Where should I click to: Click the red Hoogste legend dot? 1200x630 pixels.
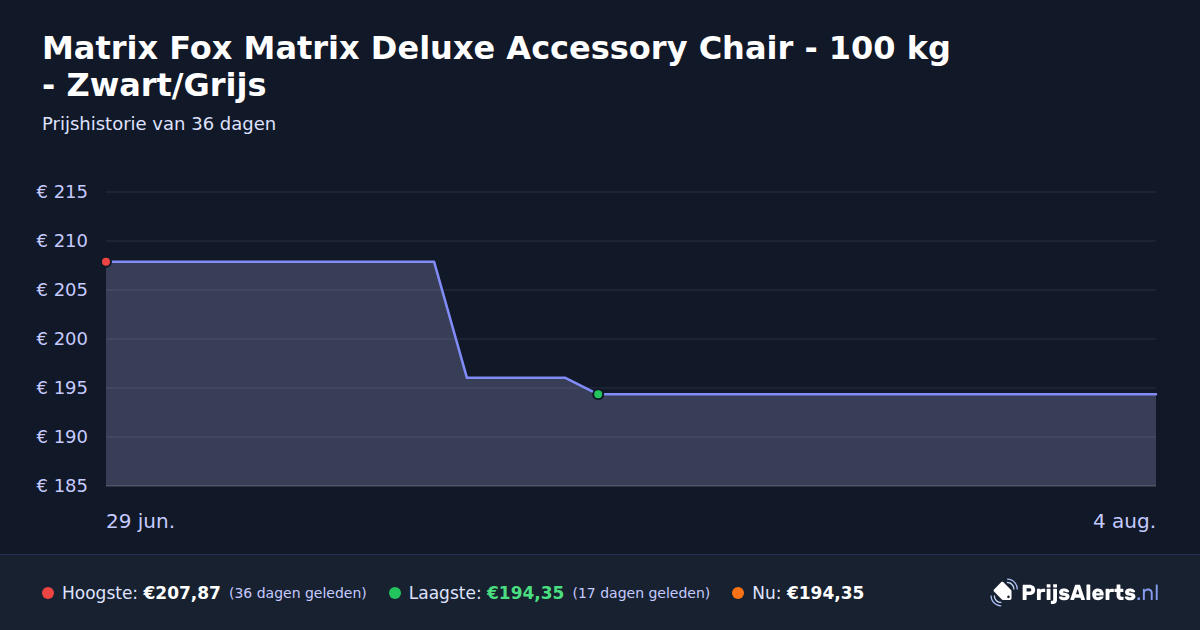(48, 593)
